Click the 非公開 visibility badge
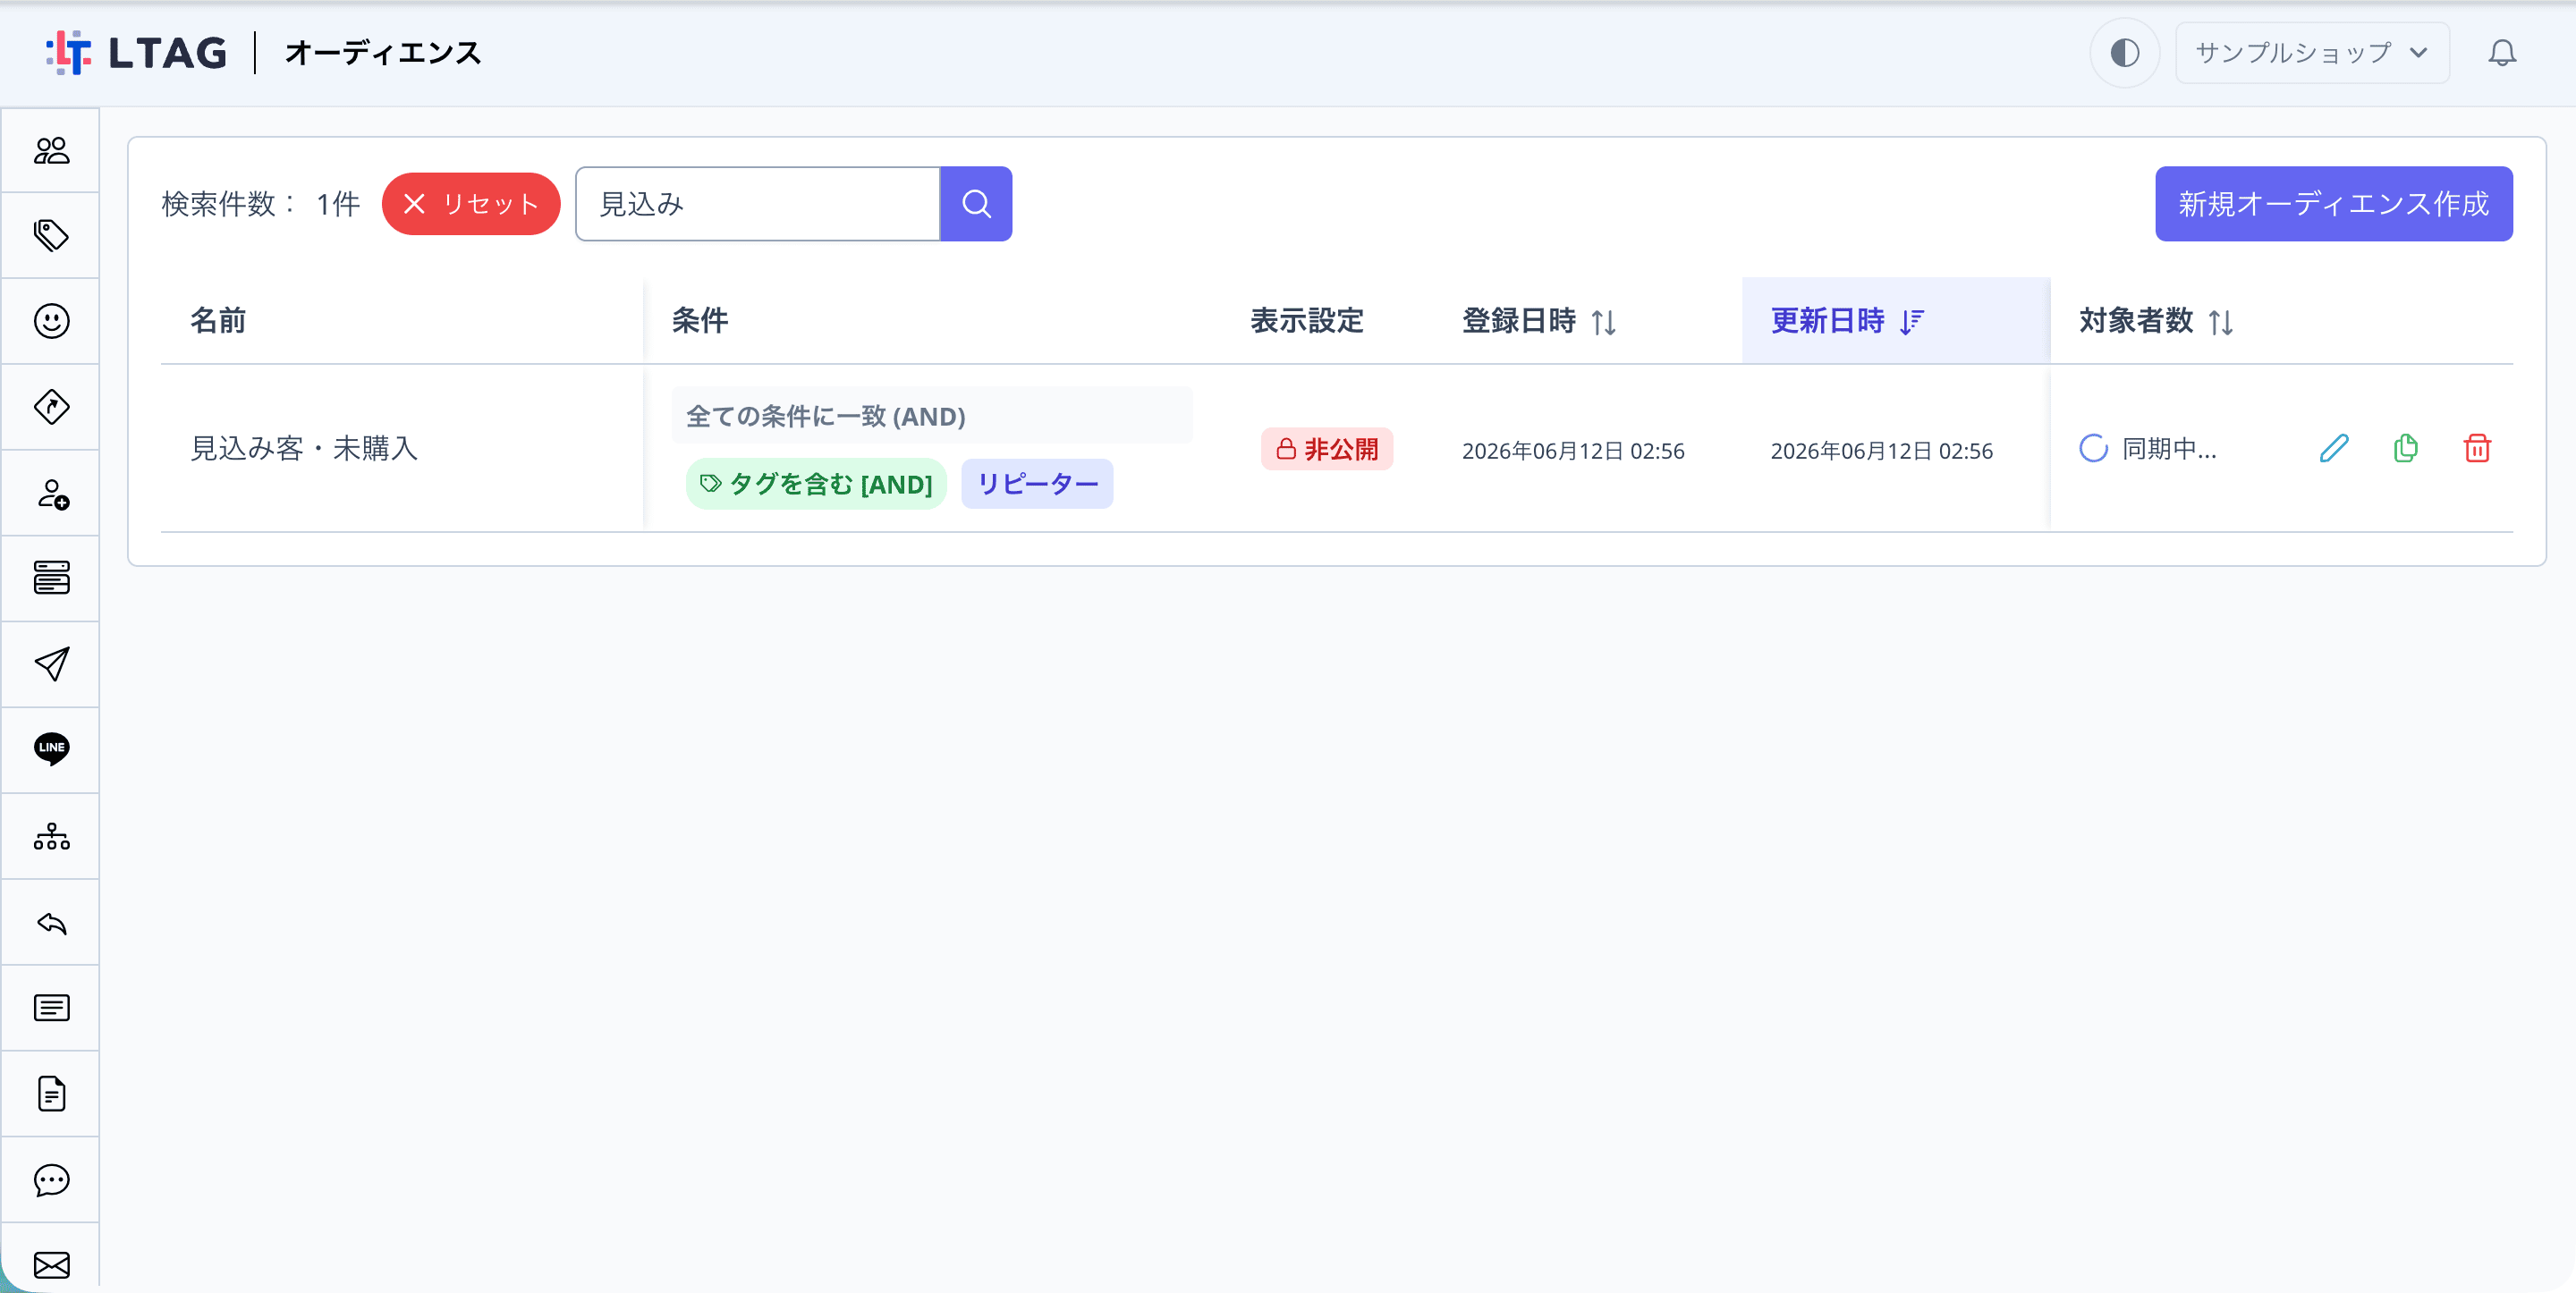 point(1326,449)
